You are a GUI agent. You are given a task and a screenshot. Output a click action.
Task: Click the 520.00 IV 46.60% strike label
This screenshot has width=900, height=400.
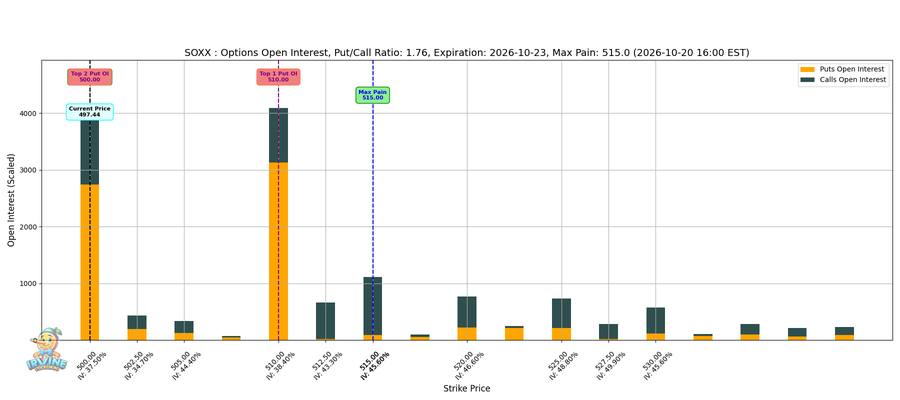pos(468,364)
